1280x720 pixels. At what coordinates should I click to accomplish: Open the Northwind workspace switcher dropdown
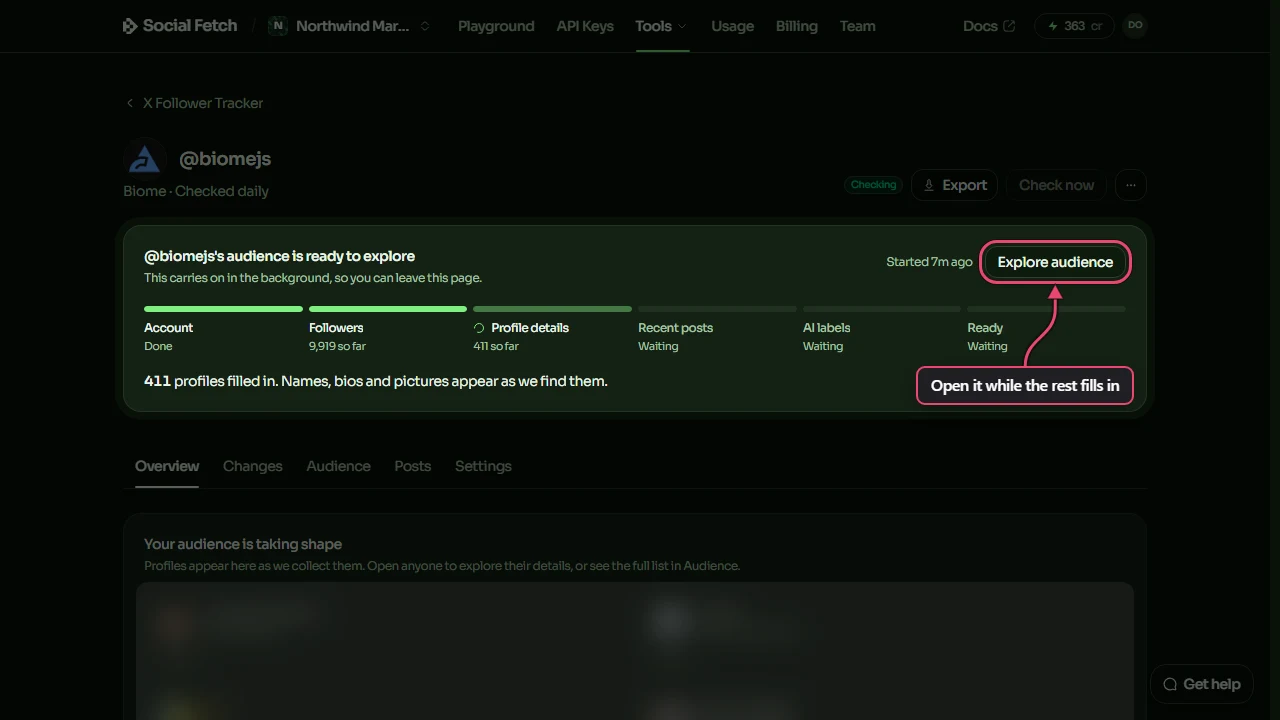(x=350, y=26)
